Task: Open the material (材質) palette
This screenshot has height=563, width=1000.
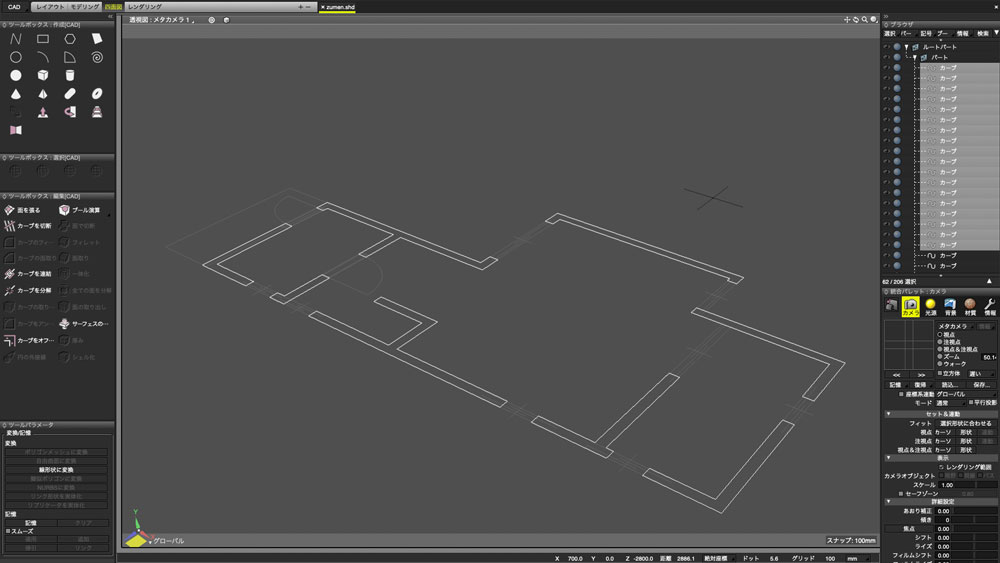Action: pyautogui.click(x=970, y=307)
